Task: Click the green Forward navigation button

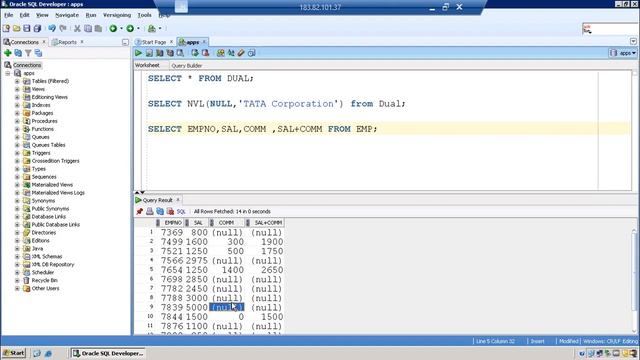Action: 130,28
